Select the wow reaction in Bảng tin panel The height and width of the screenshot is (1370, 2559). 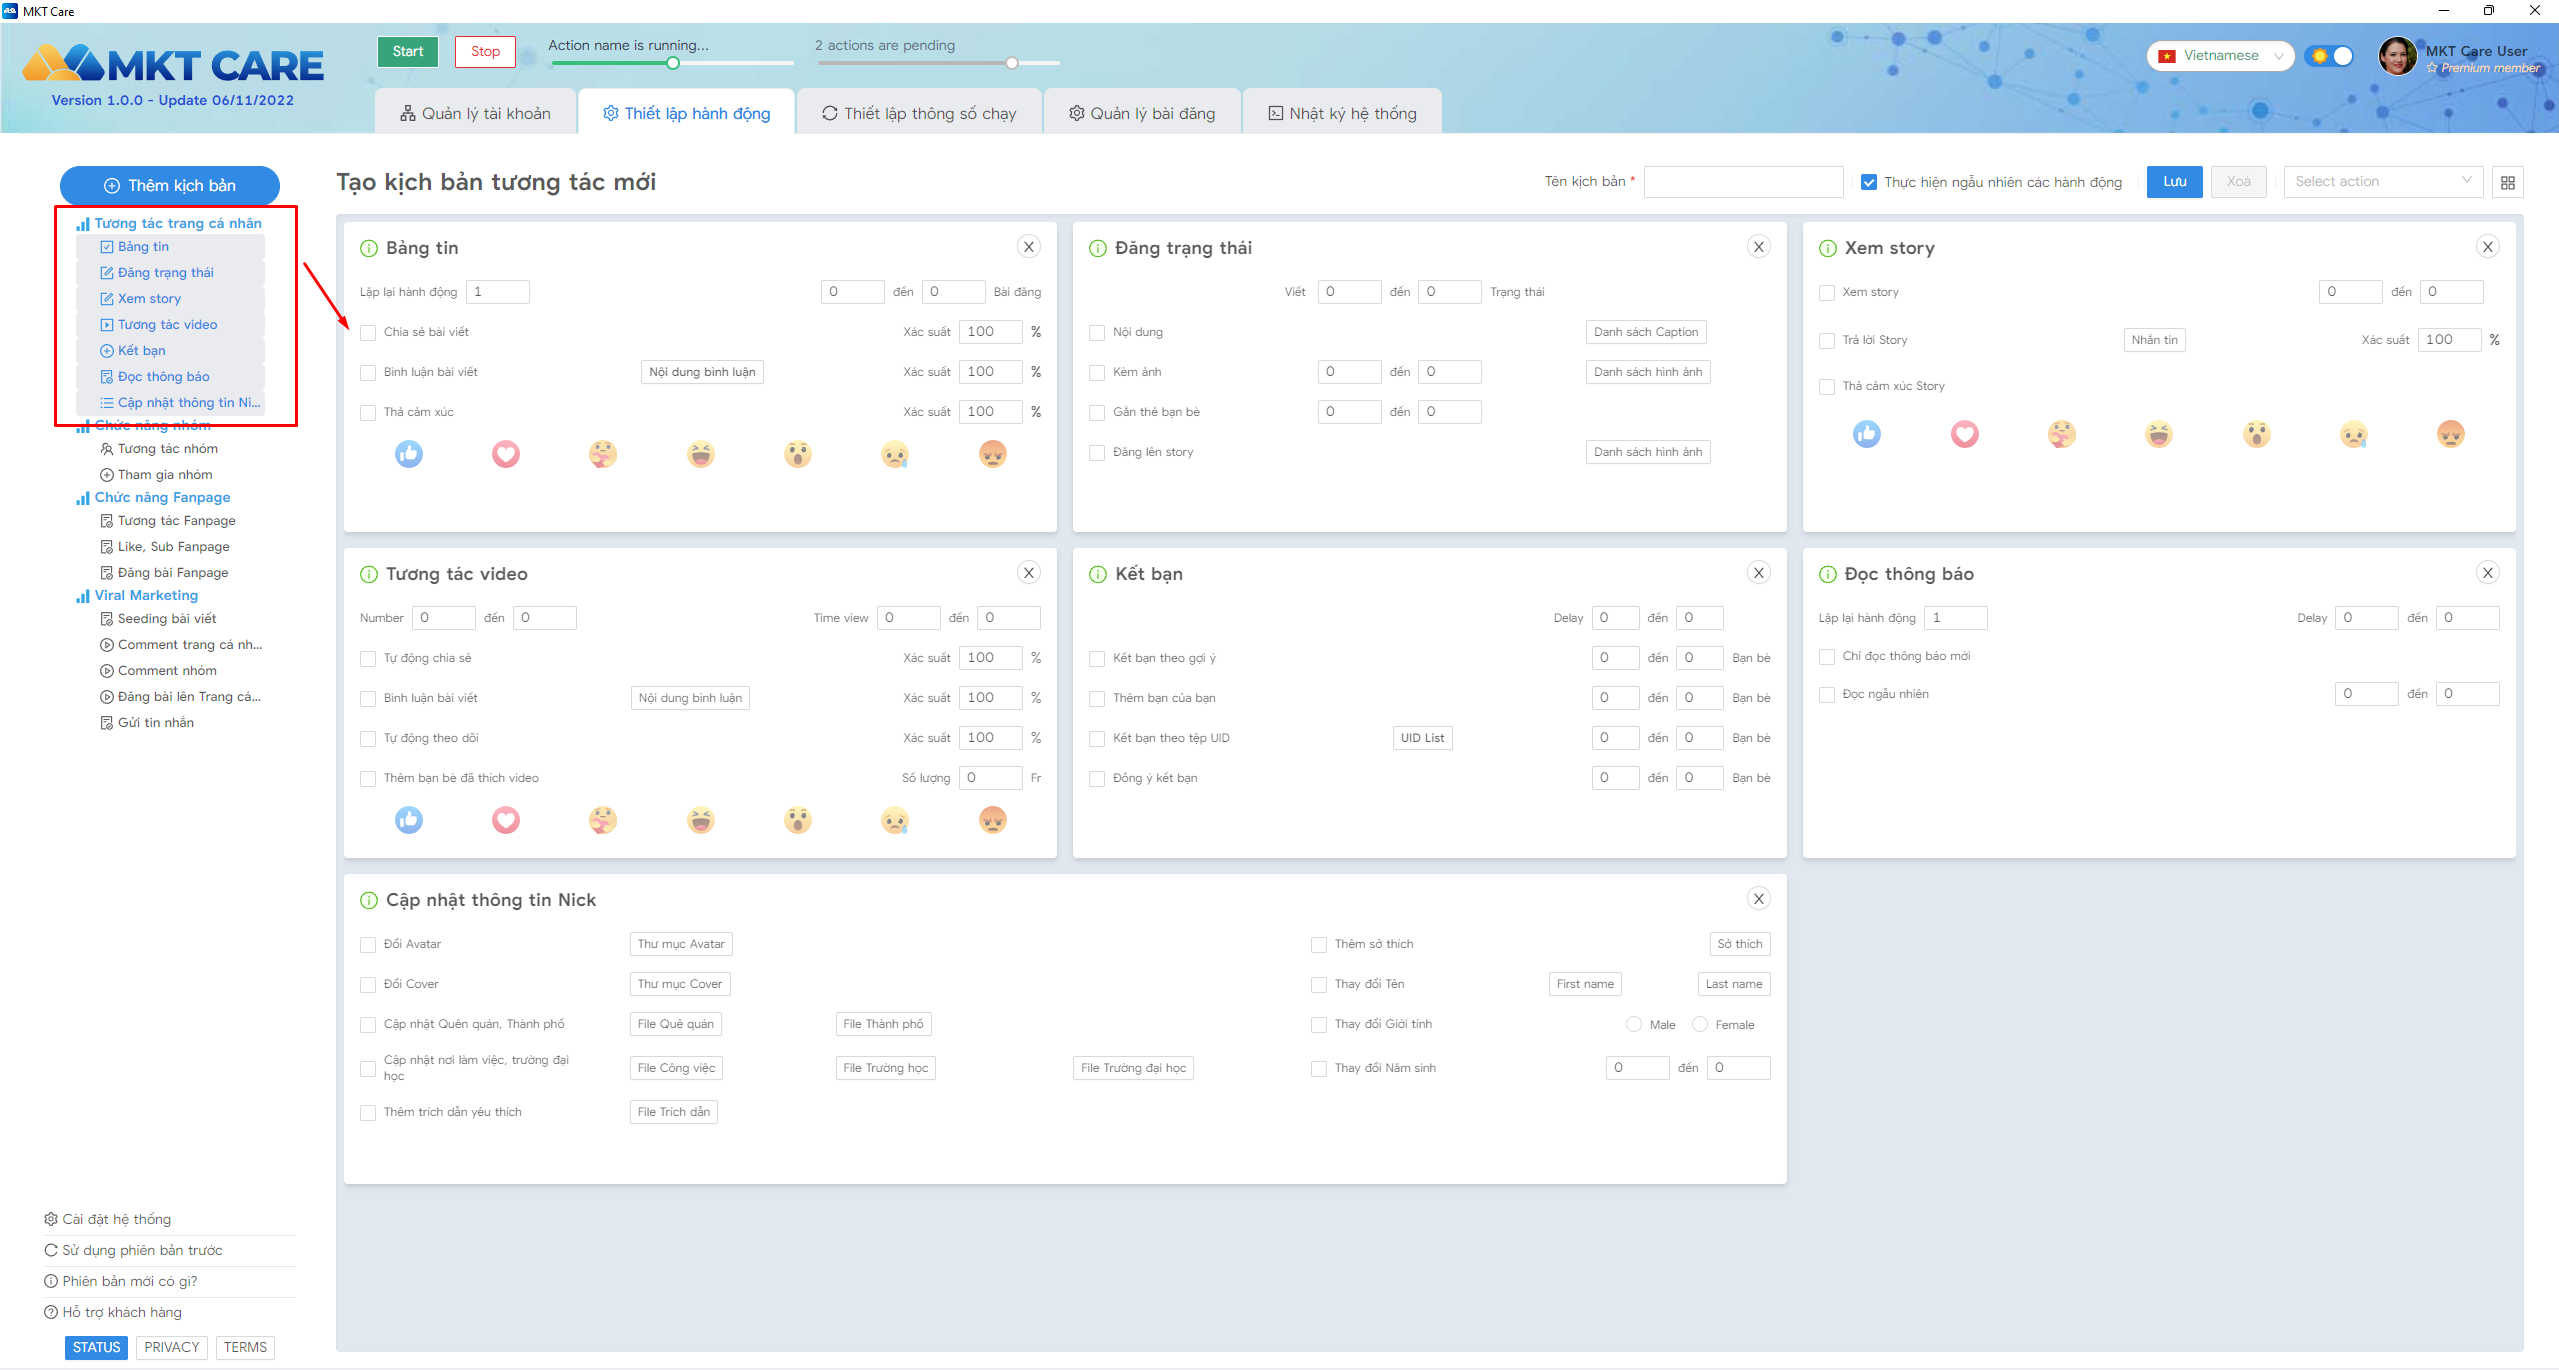798,454
